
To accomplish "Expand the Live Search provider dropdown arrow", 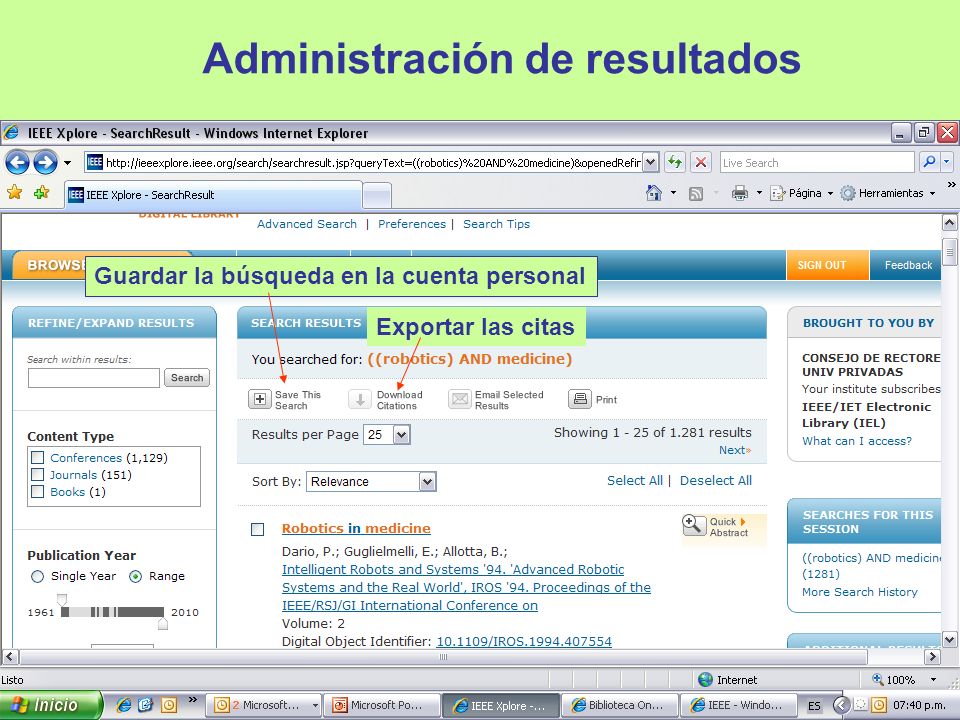I will (947, 162).
